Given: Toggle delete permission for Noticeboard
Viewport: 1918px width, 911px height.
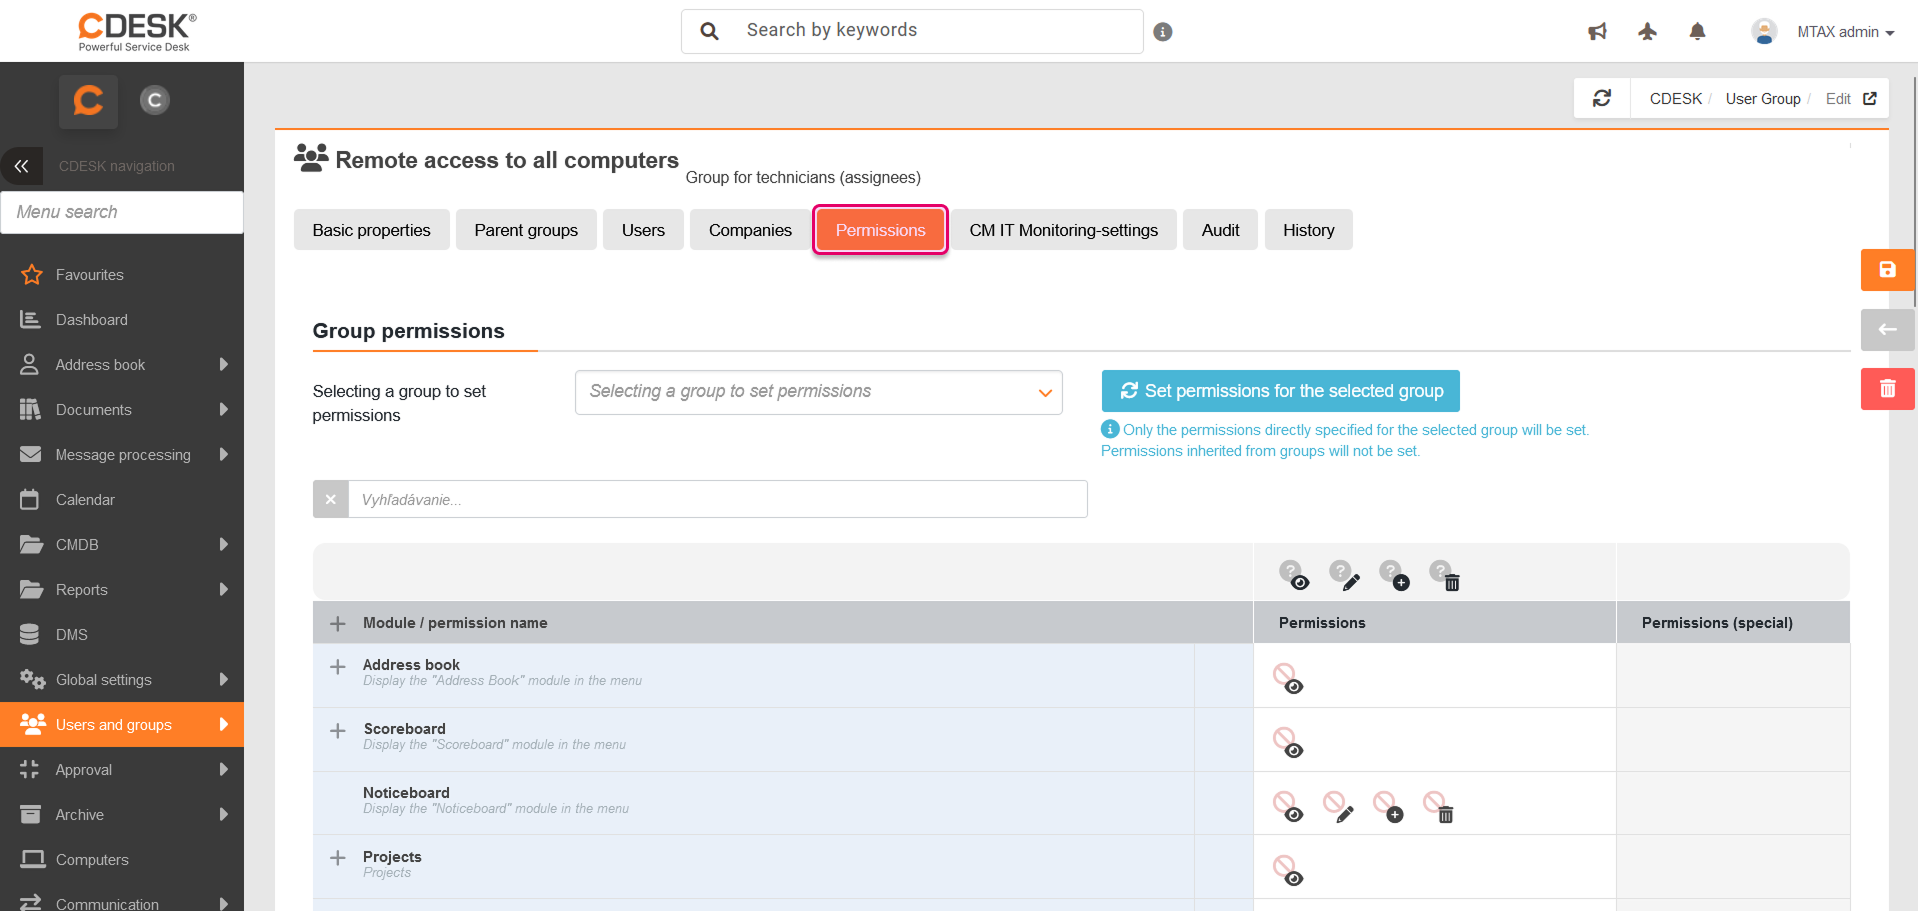Looking at the screenshot, I should pos(1438,806).
